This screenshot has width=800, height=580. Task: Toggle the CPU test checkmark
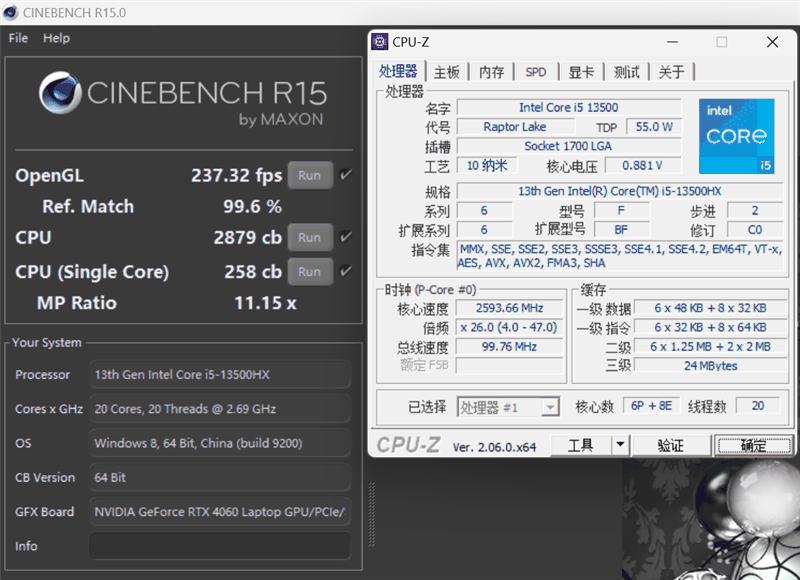(x=346, y=237)
